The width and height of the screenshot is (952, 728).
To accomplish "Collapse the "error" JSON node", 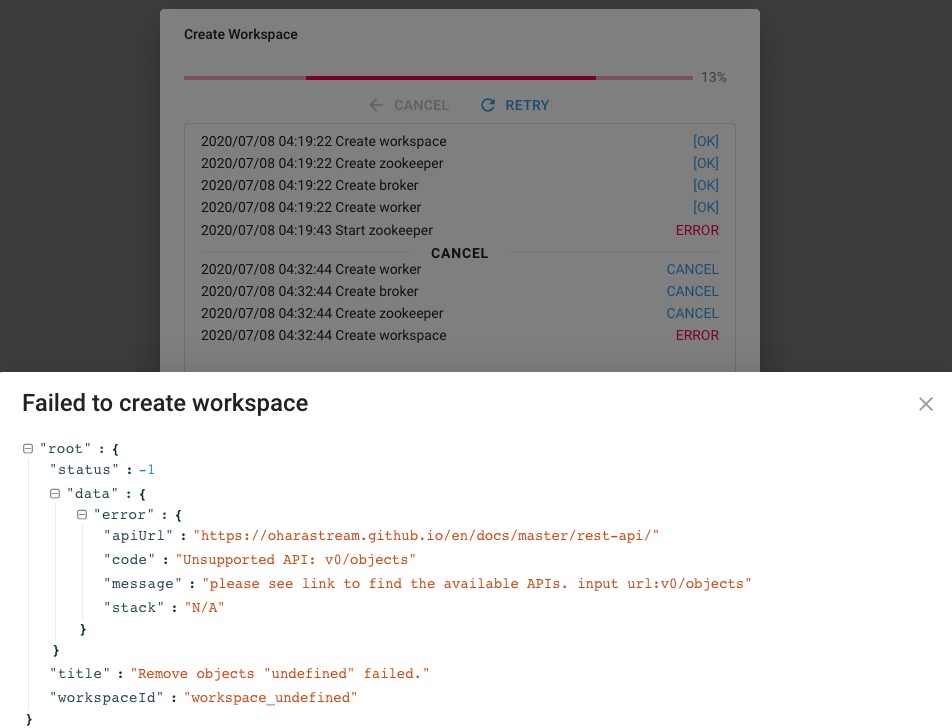I will pyautogui.click(x=82, y=515).
